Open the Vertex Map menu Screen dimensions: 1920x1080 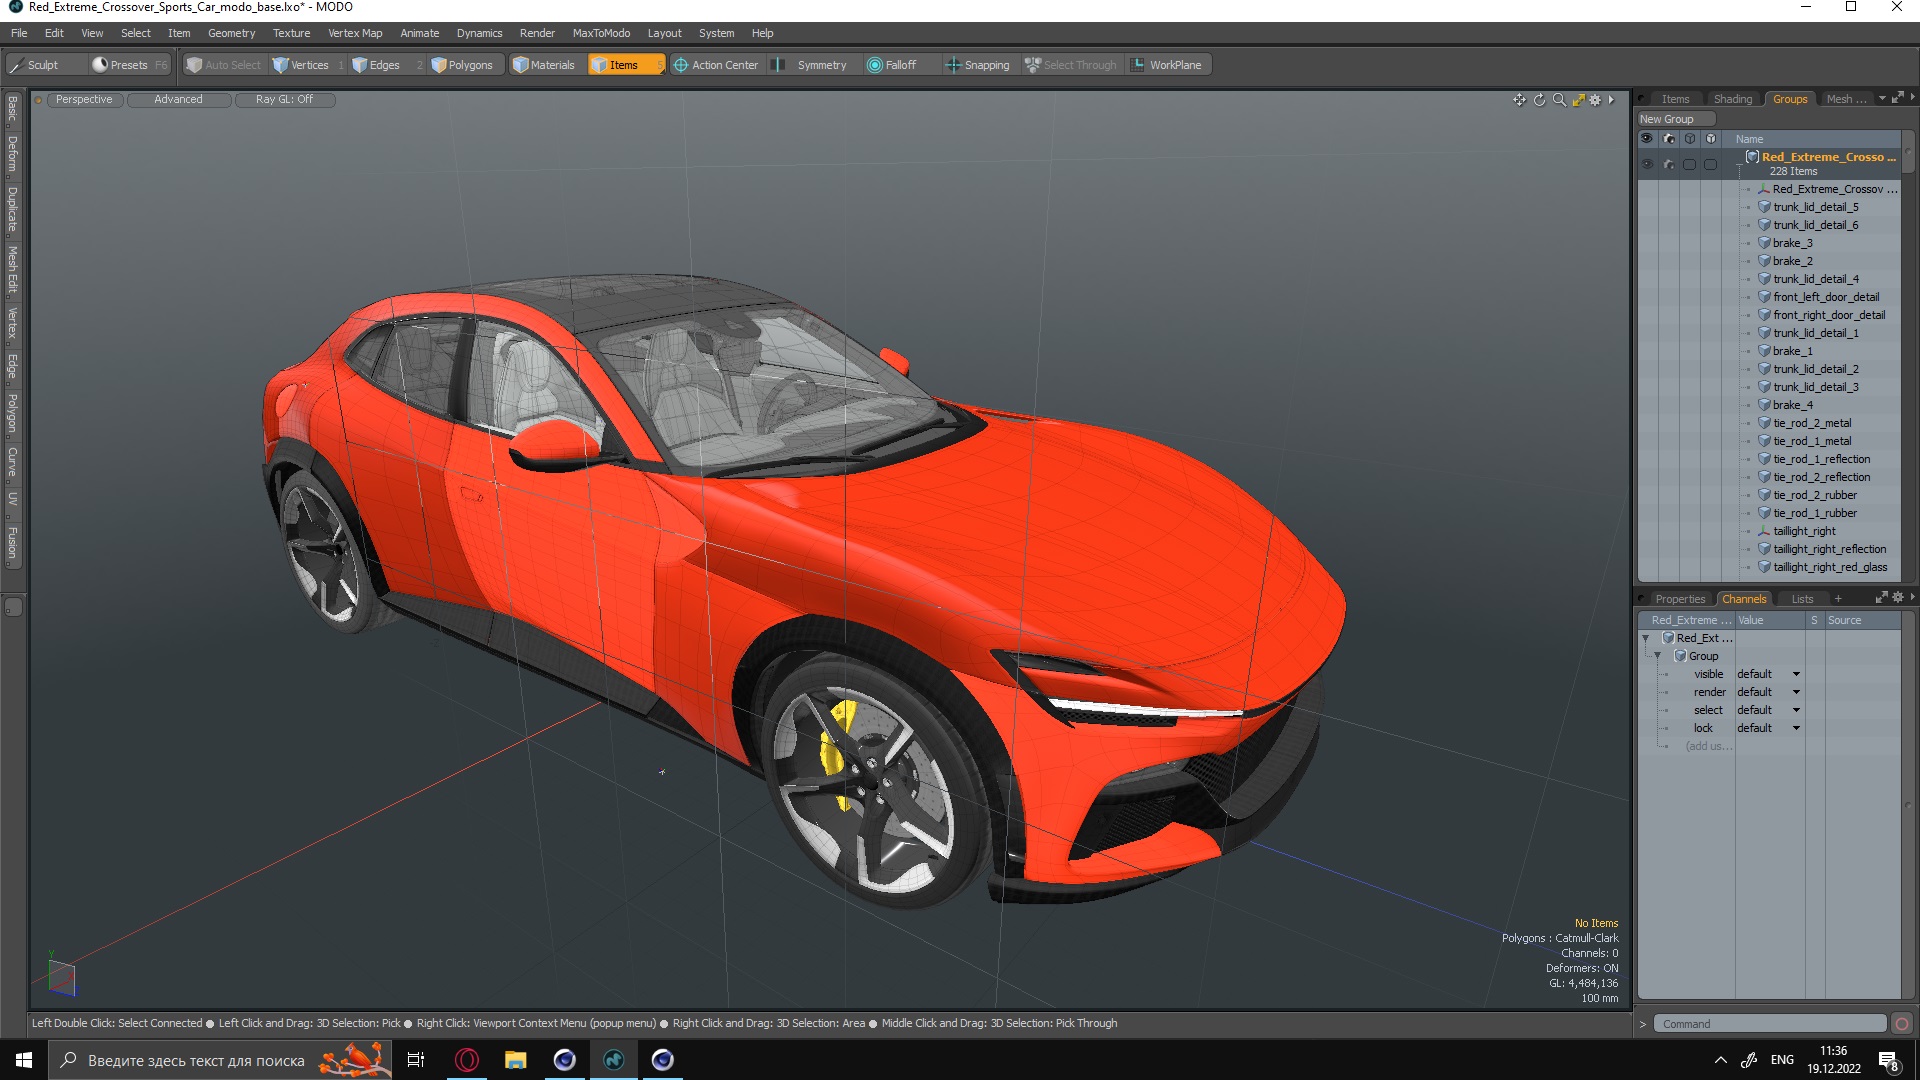355,33
